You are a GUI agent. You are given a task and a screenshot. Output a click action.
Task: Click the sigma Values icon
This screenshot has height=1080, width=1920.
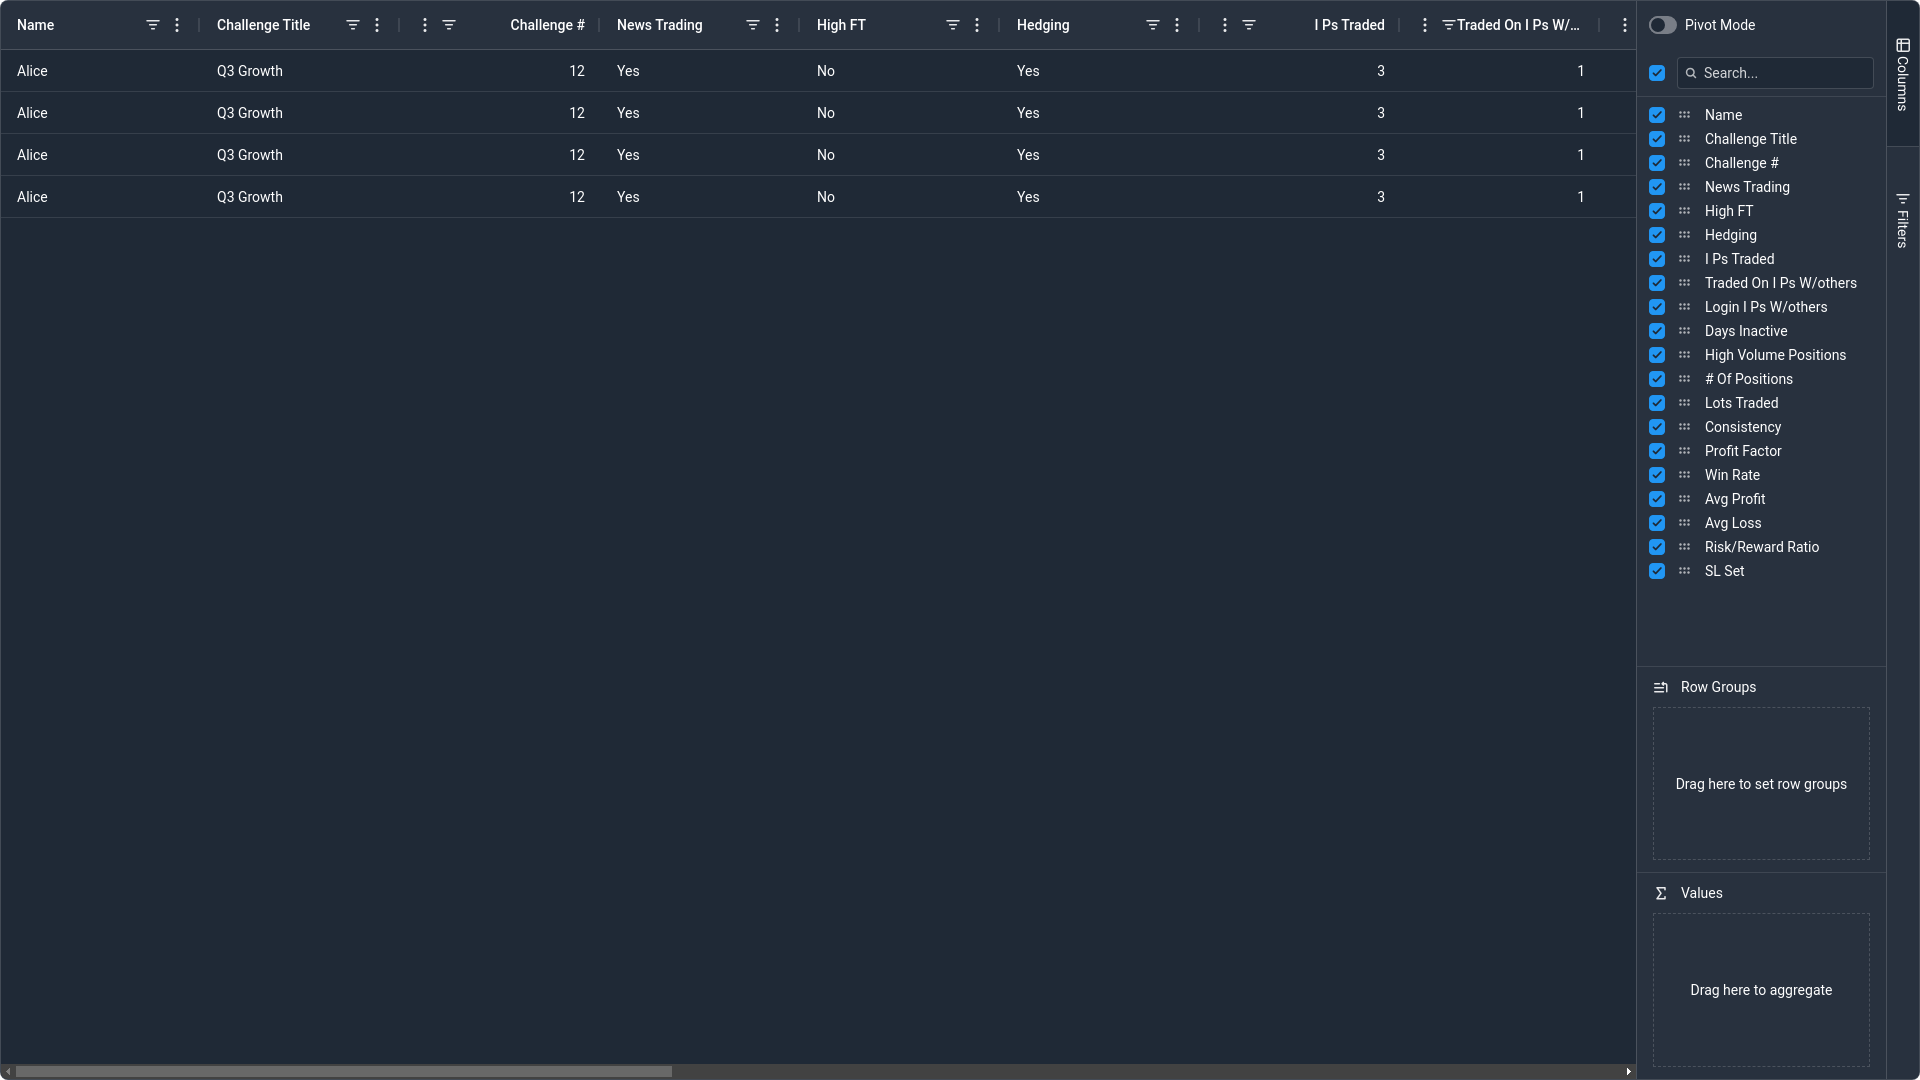click(x=1661, y=893)
